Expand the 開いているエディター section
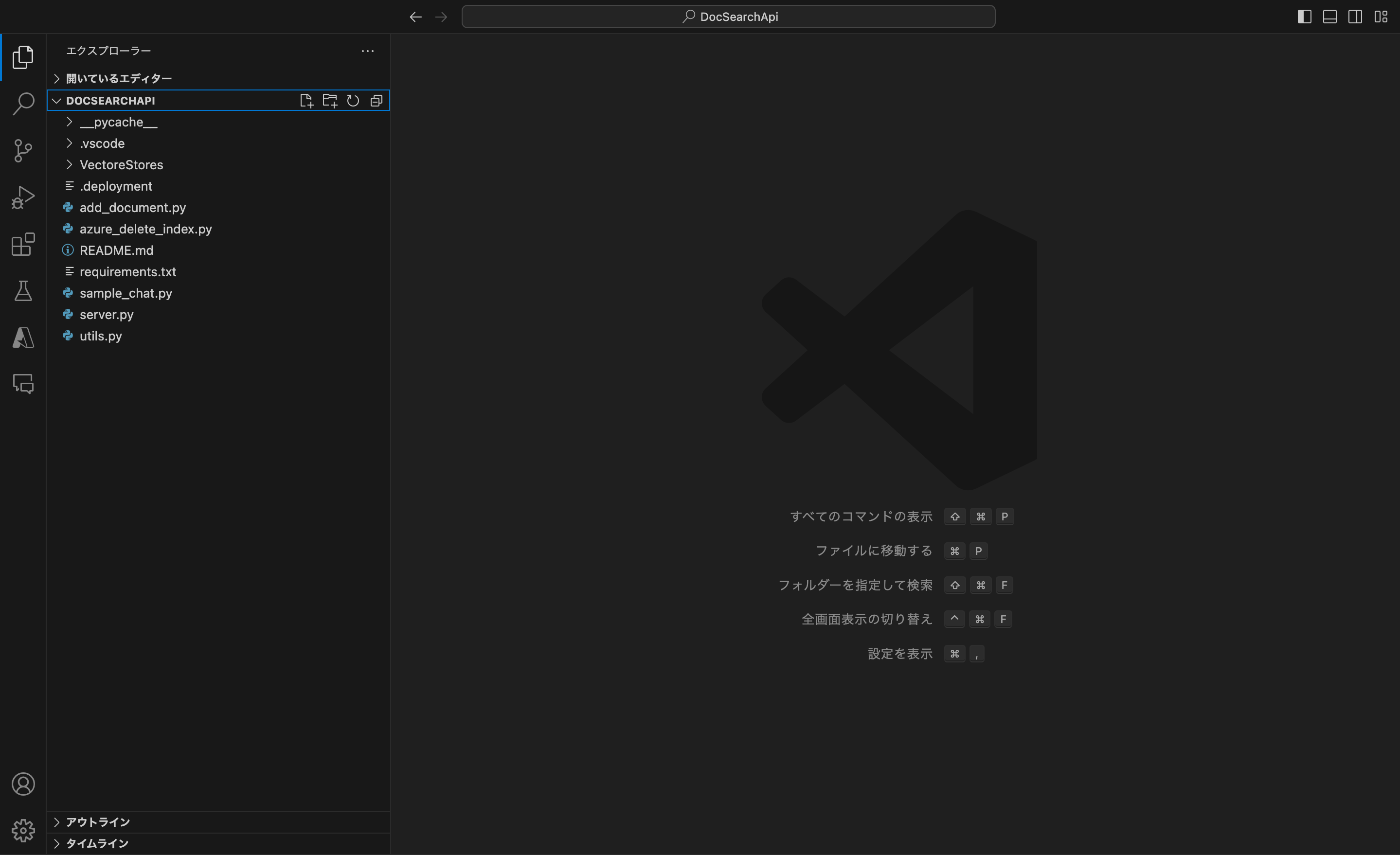1400x855 pixels. point(218,78)
